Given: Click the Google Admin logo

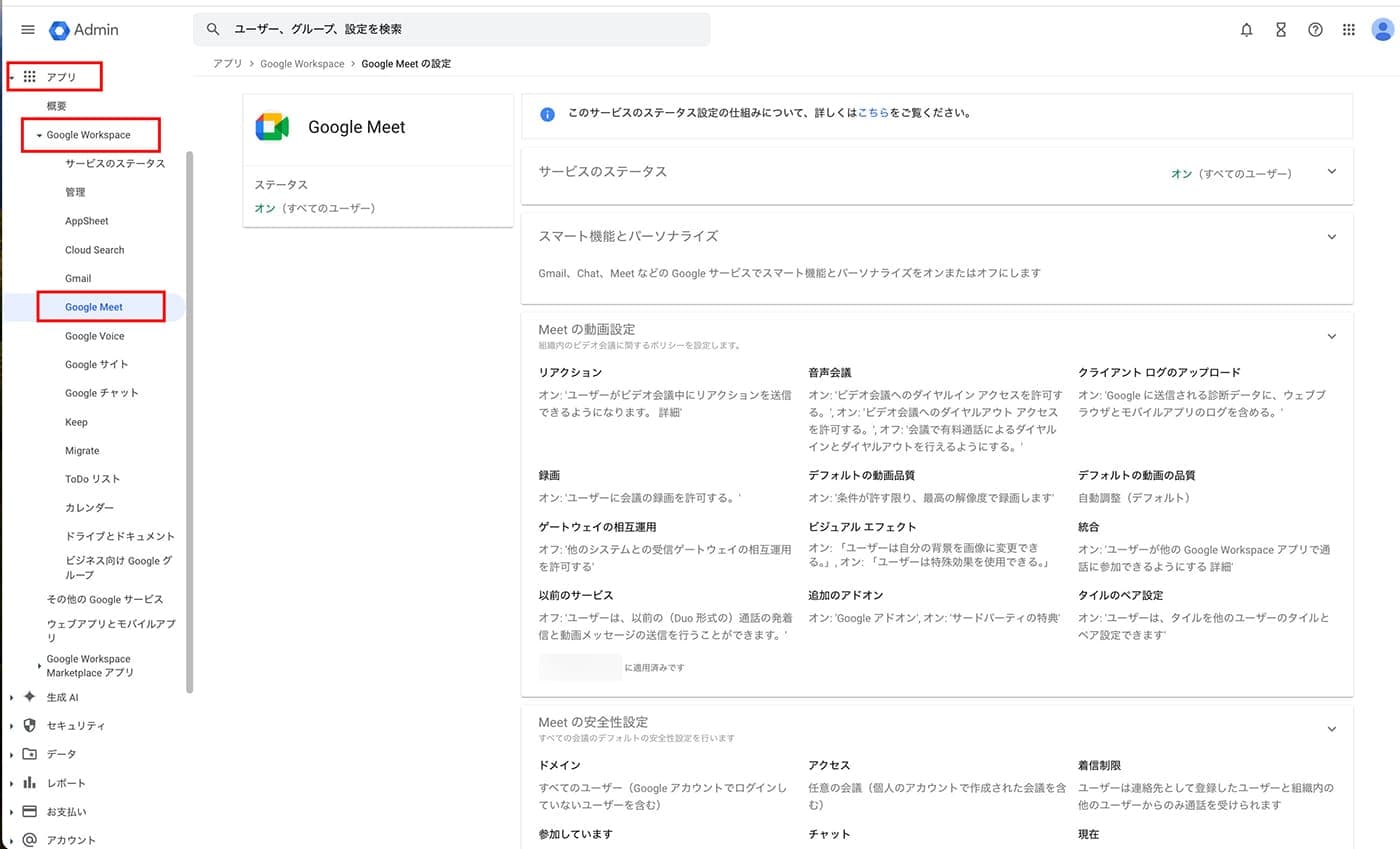Looking at the screenshot, I should (x=84, y=30).
